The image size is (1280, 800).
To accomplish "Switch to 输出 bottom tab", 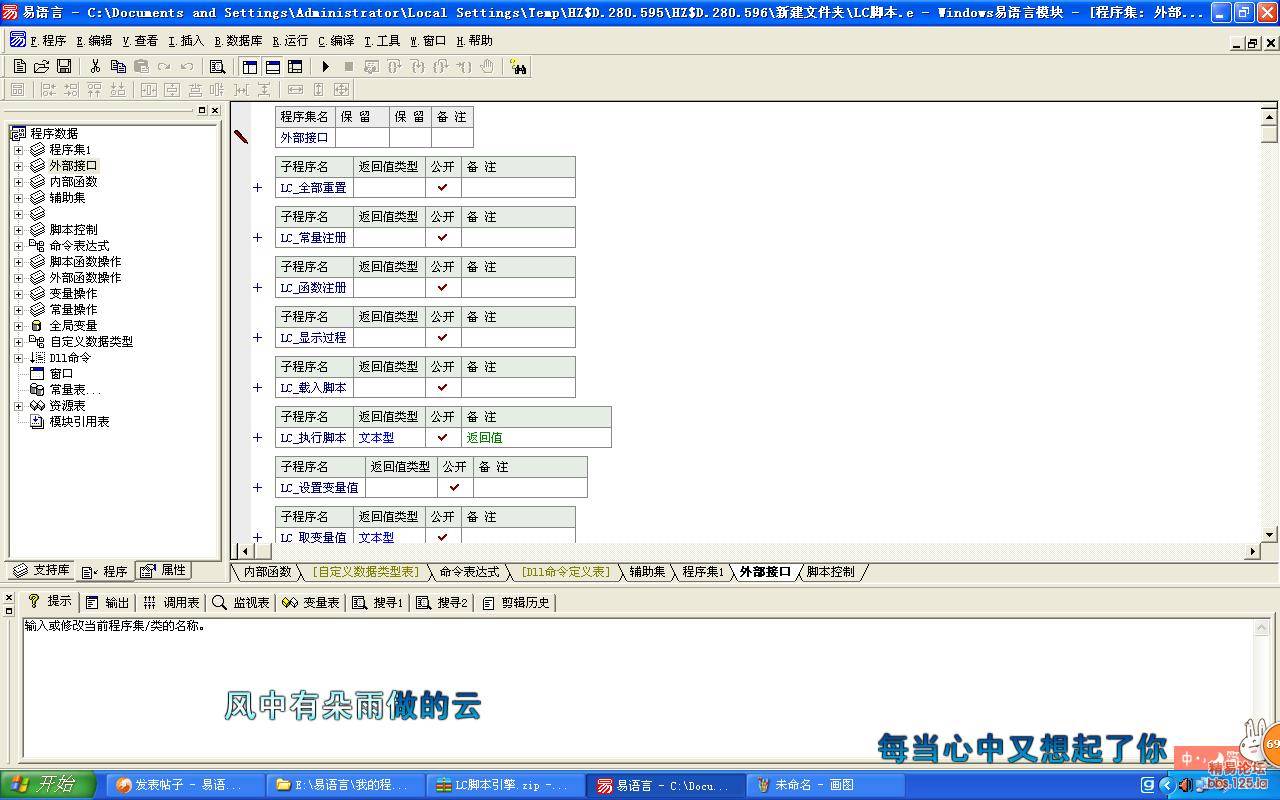I will pos(108,602).
